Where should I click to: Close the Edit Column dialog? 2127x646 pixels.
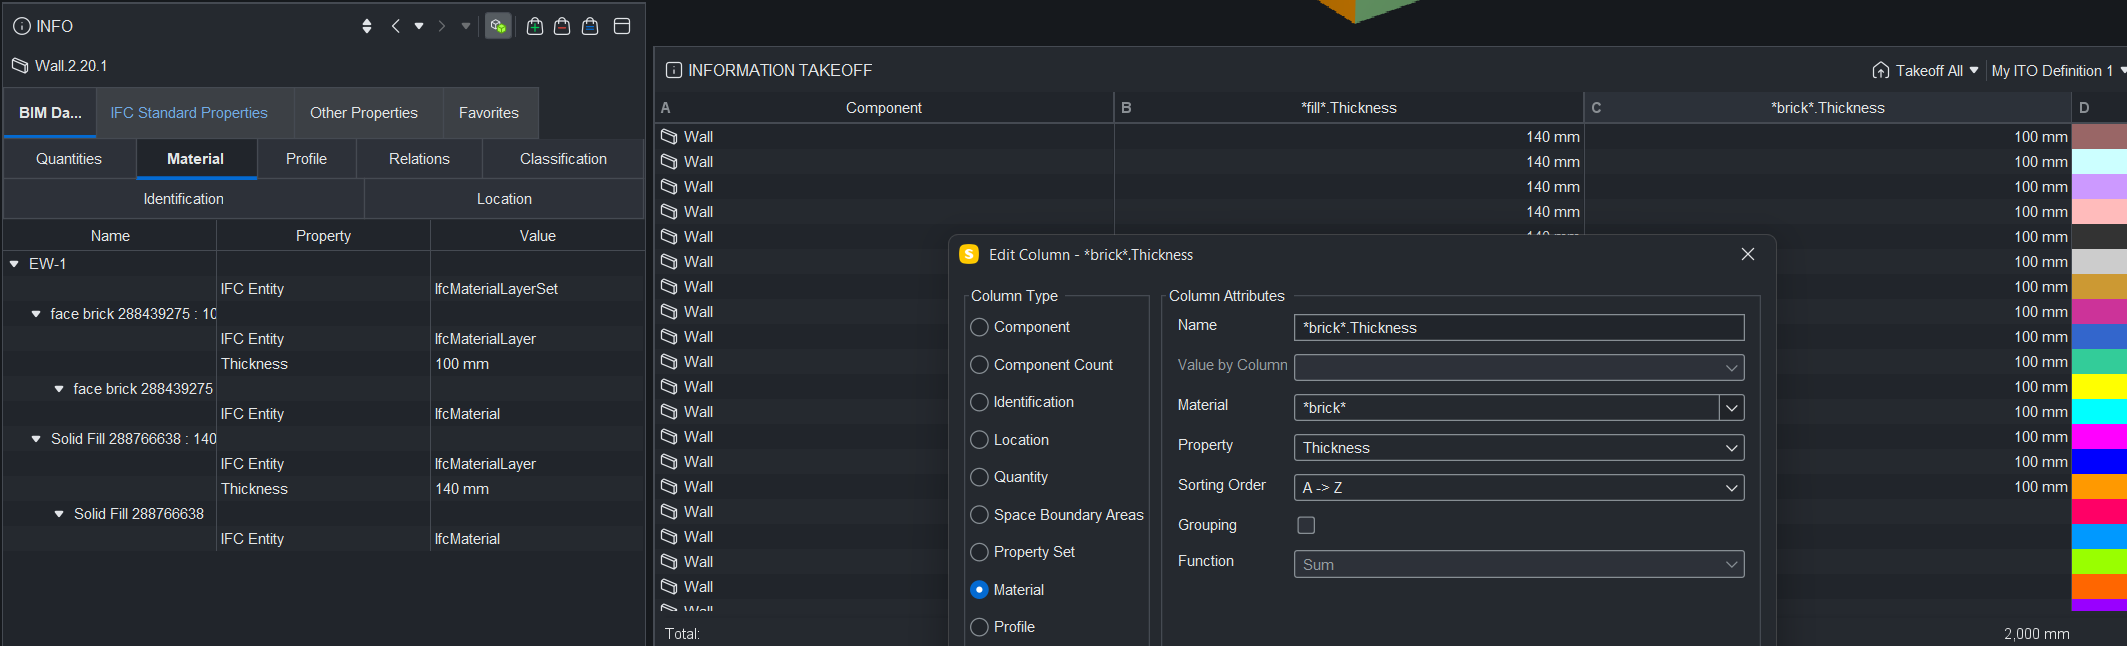click(x=1748, y=254)
